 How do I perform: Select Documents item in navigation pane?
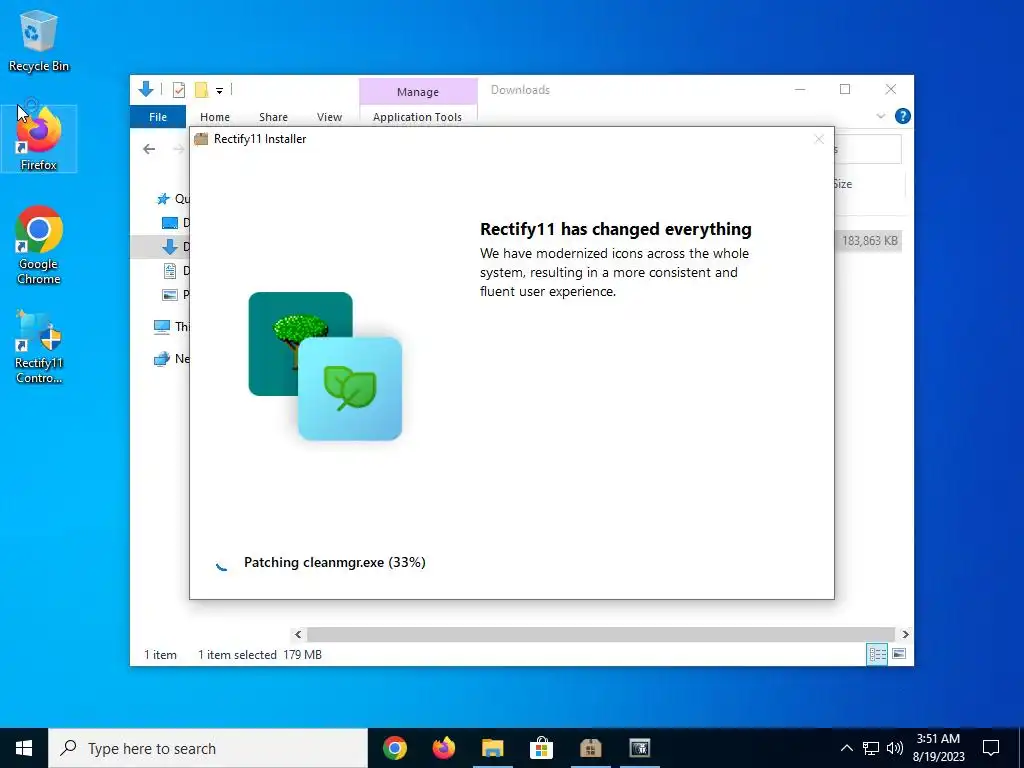click(170, 270)
